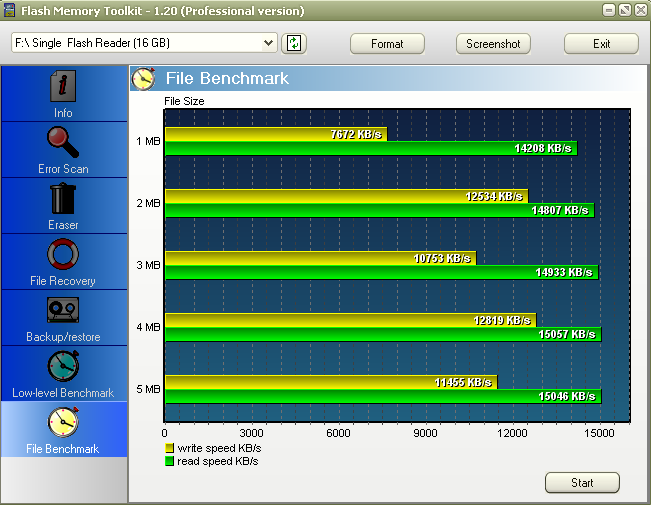
Task: Close the Flash Memory Toolkit window
Action: click(x=641, y=10)
